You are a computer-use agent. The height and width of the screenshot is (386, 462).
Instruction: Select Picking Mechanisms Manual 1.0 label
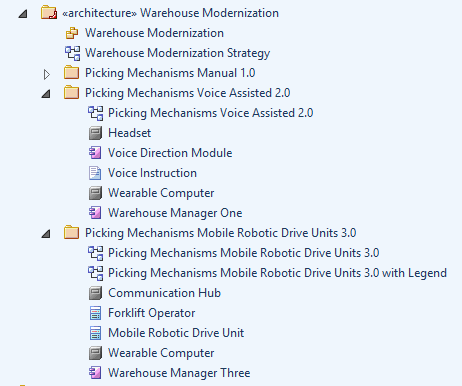point(170,73)
